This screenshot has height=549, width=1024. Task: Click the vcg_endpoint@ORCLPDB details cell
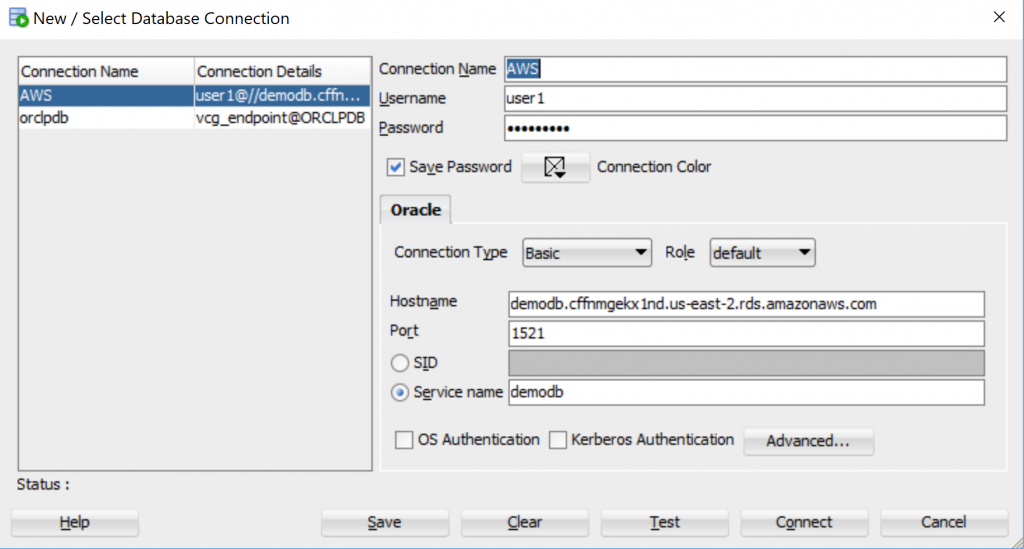pyautogui.click(x=281, y=118)
